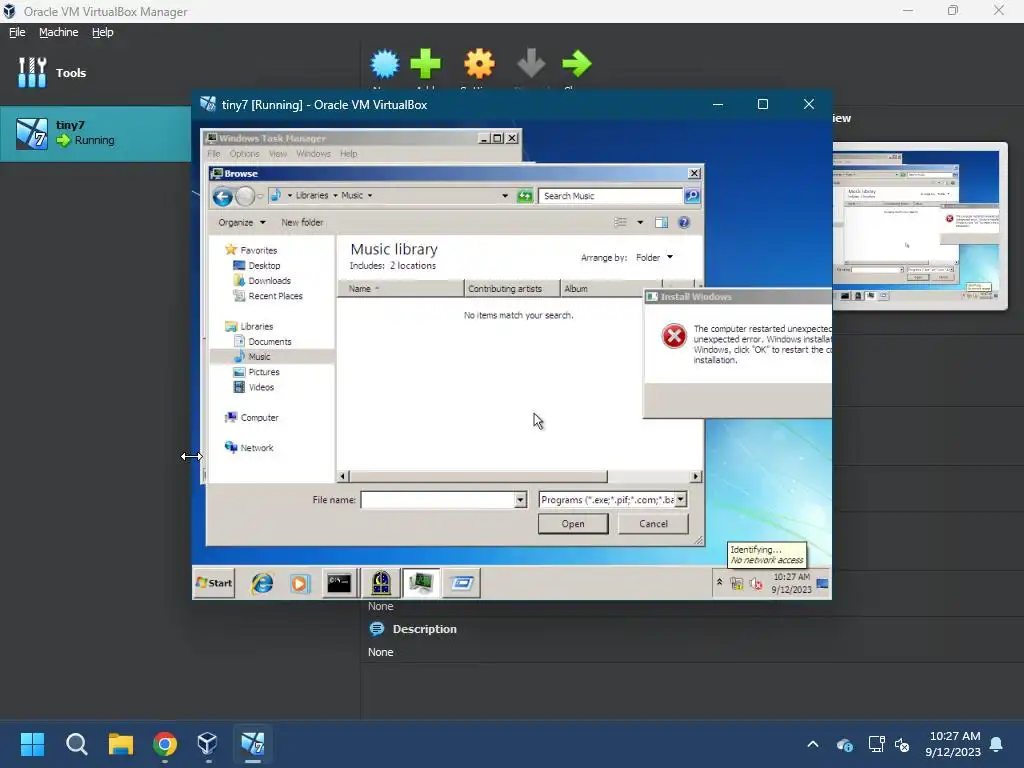1024x768 pixels.
Task: Click the '2 locations' link
Action: 413,266
